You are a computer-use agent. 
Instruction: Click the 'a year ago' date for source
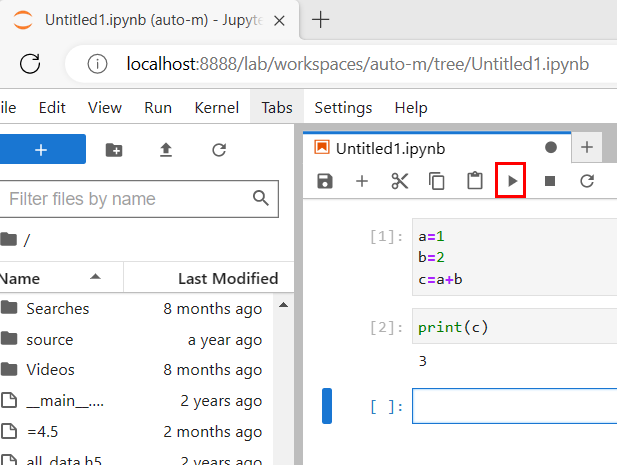225,340
